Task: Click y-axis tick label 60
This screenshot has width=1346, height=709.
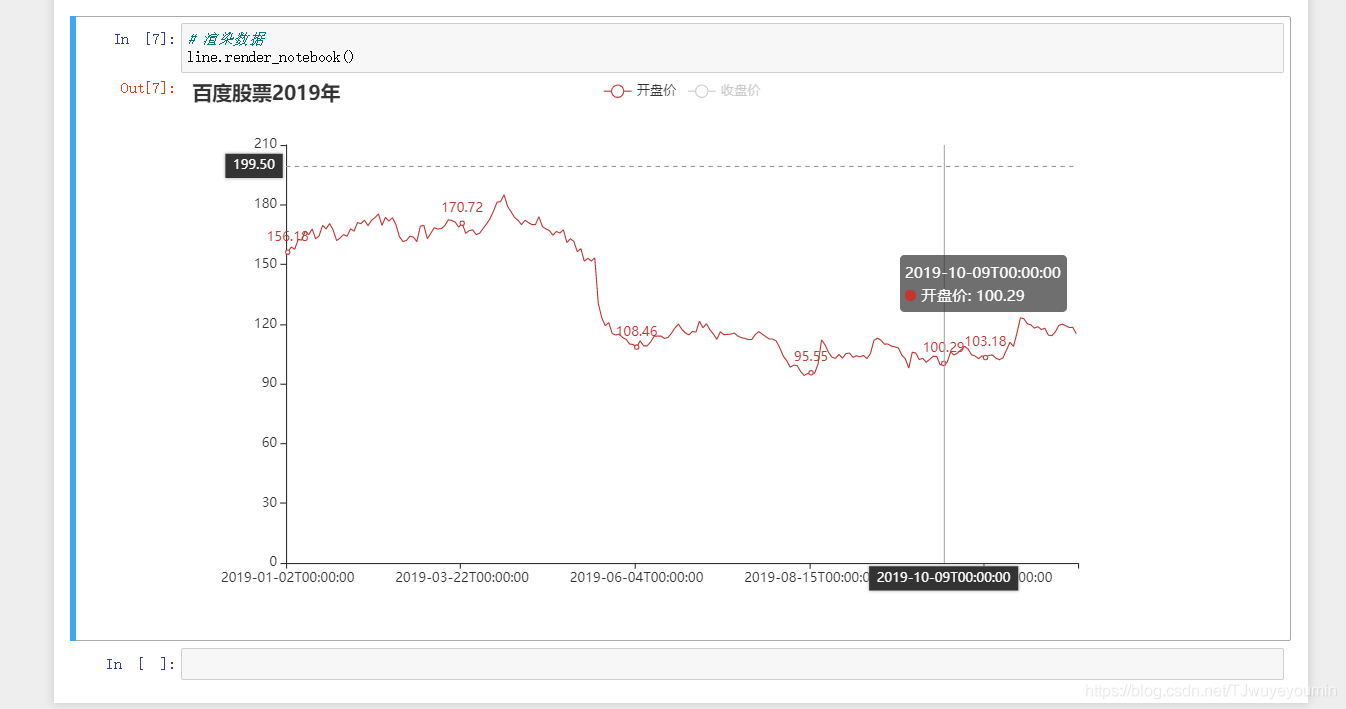Action: 269,443
